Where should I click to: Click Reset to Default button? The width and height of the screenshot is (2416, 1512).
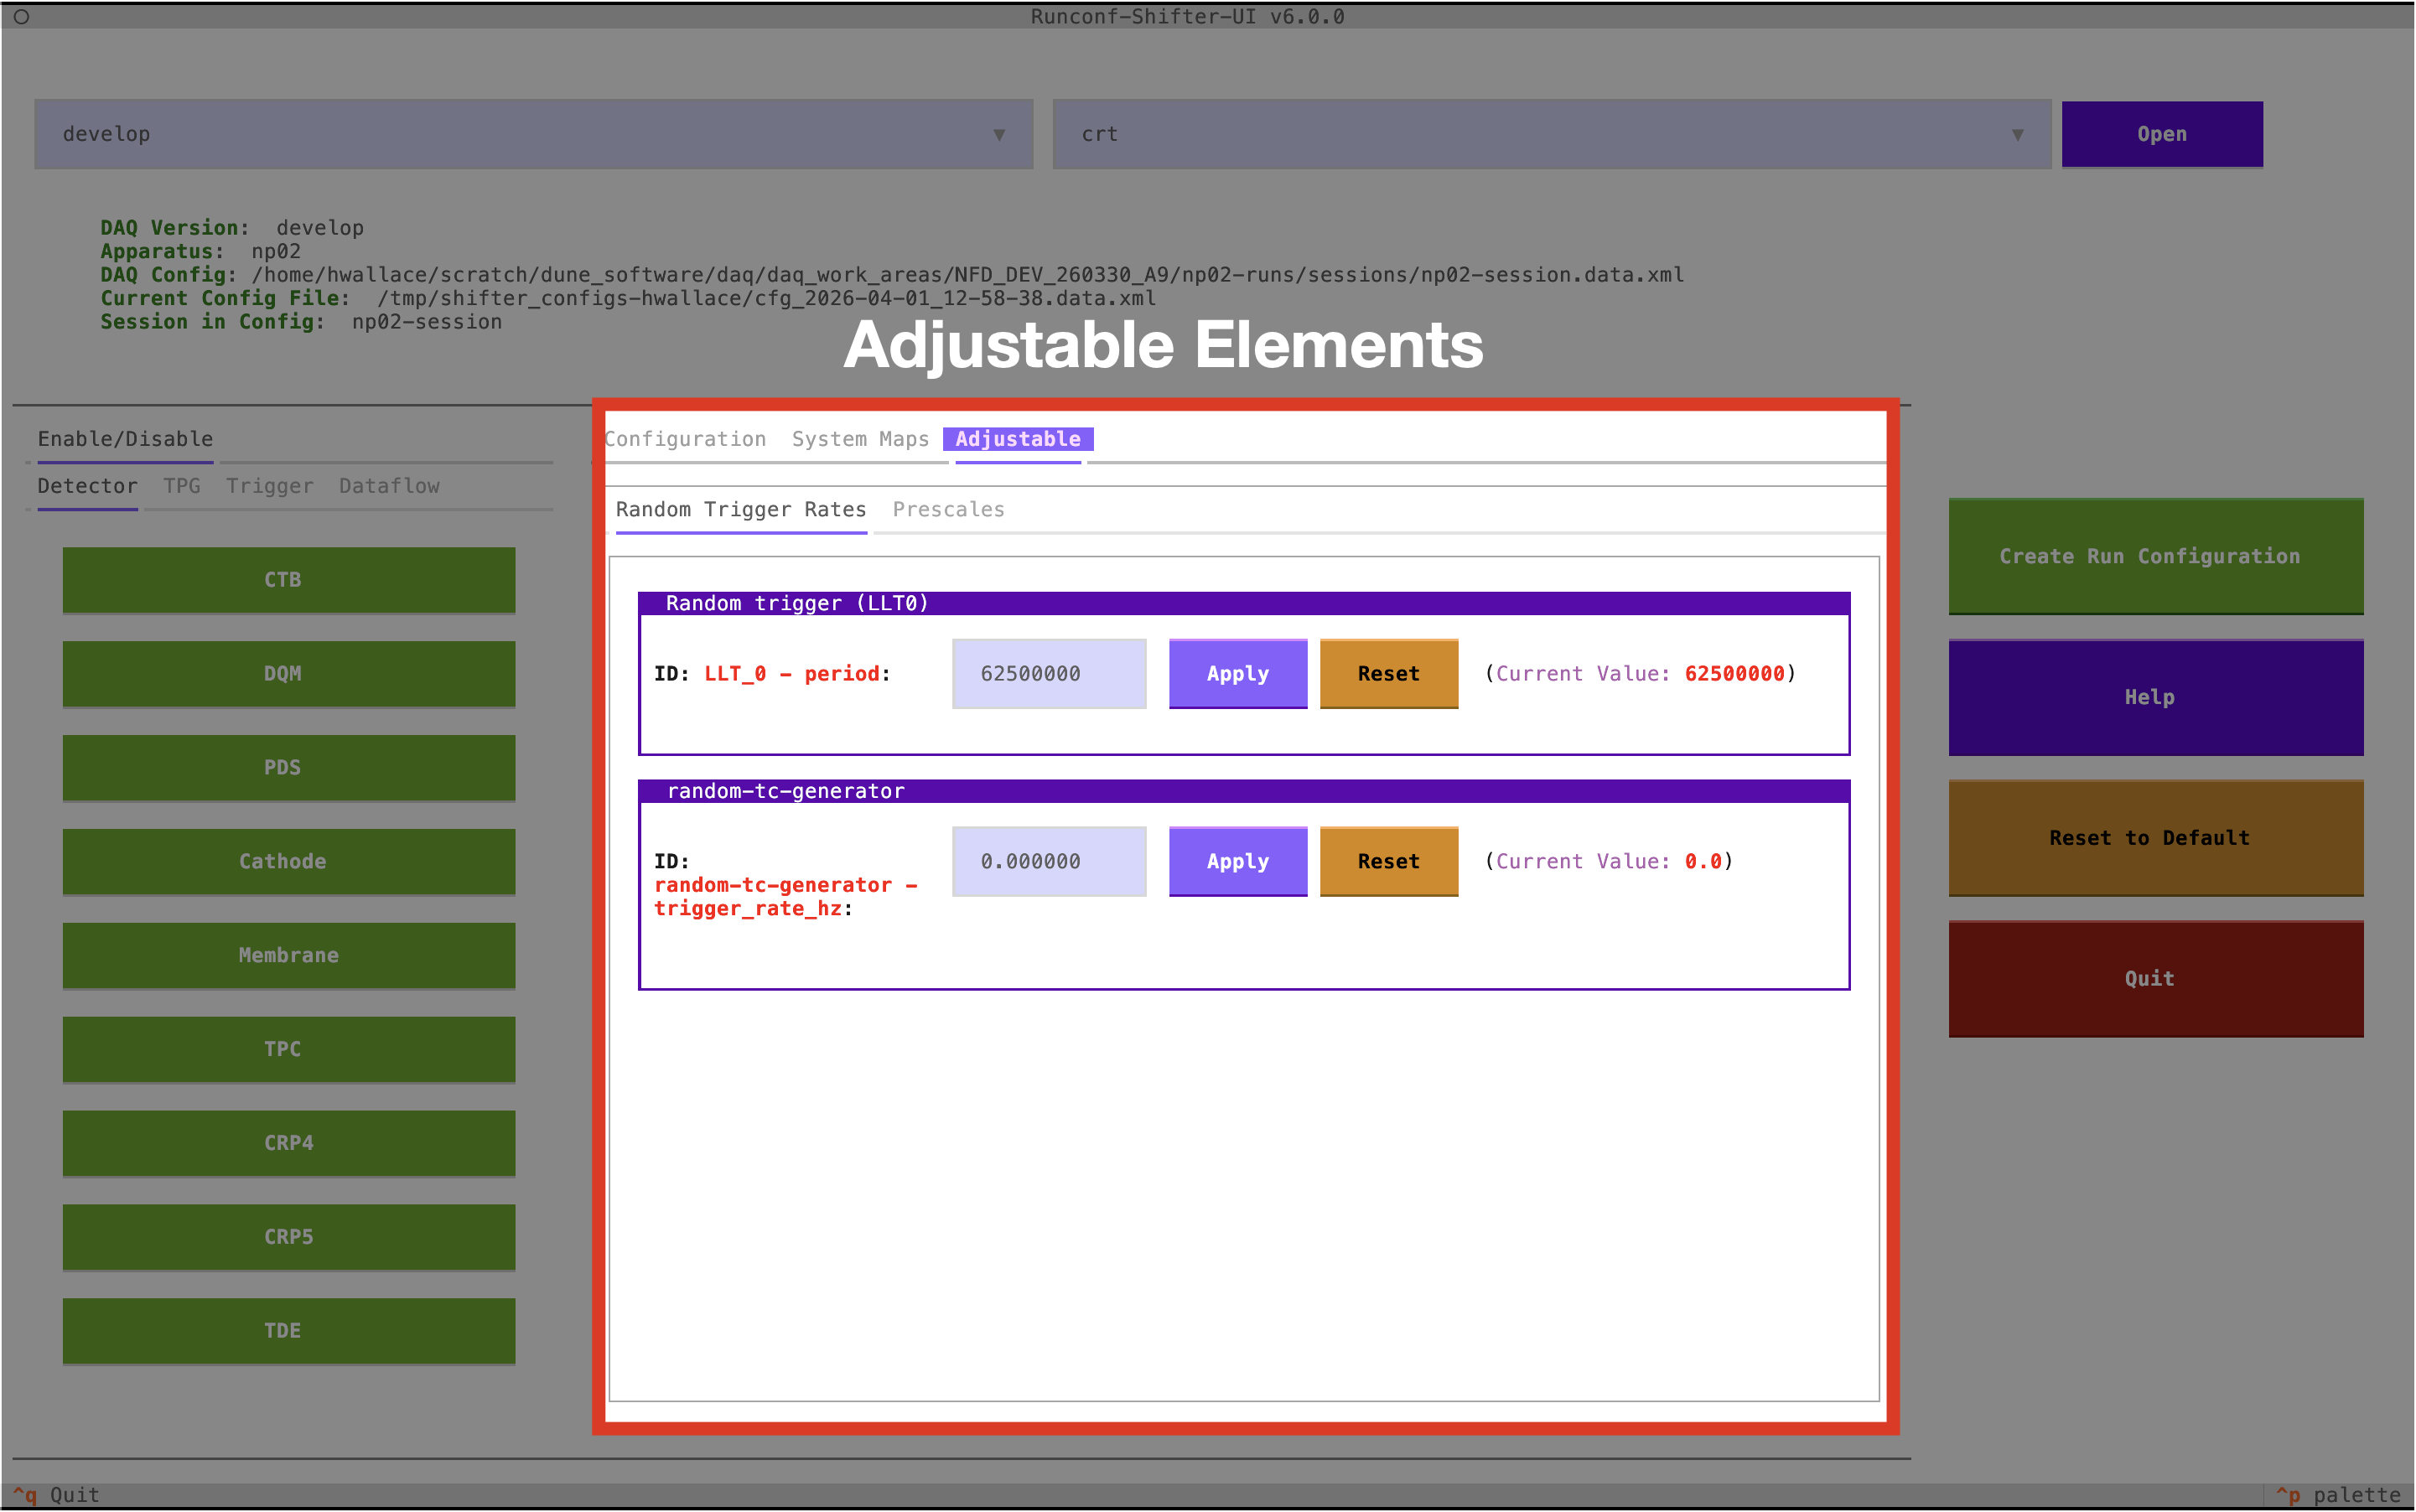click(x=2155, y=839)
